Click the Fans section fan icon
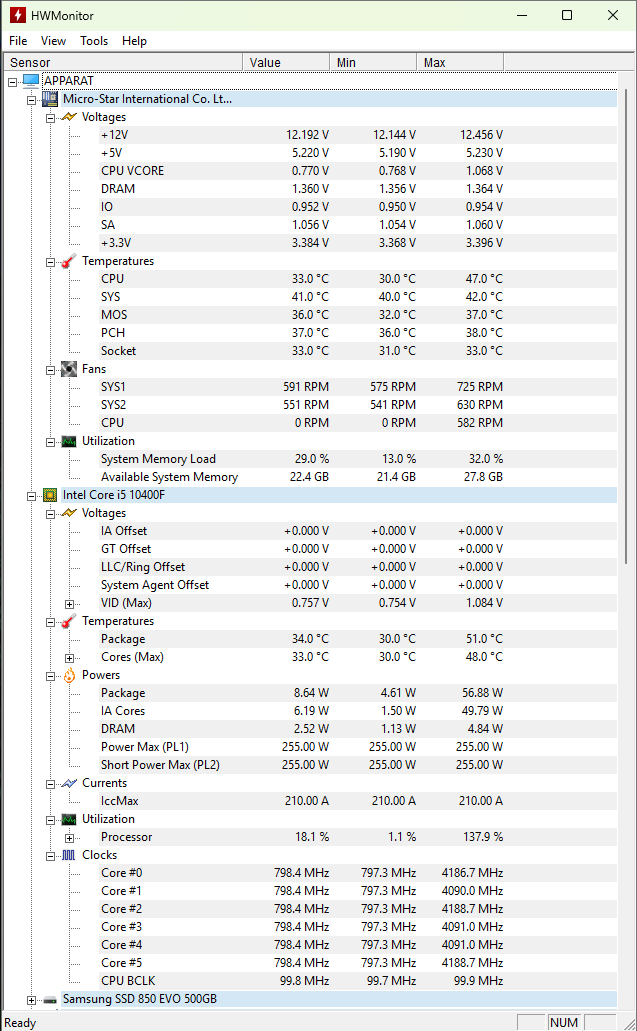The image size is (637, 1031). point(68,369)
